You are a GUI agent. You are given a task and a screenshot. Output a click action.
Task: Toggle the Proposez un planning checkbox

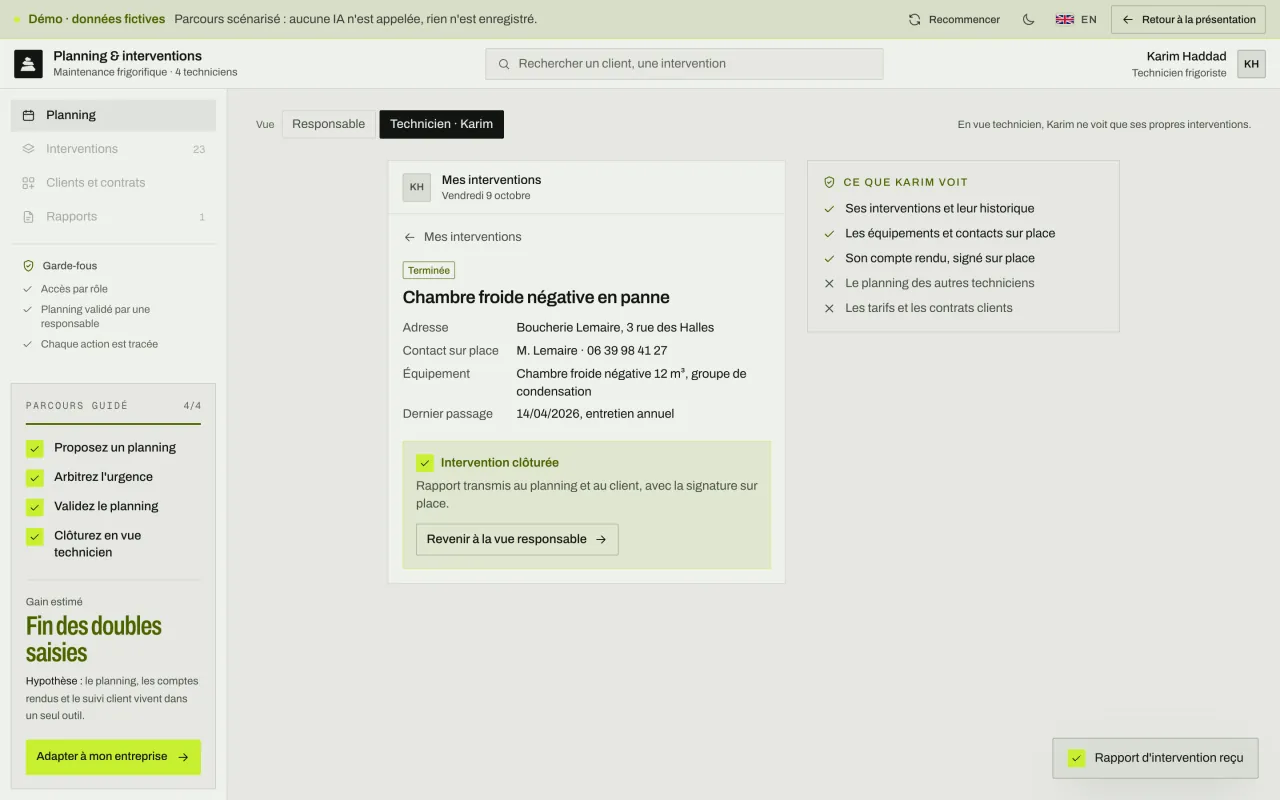35,448
